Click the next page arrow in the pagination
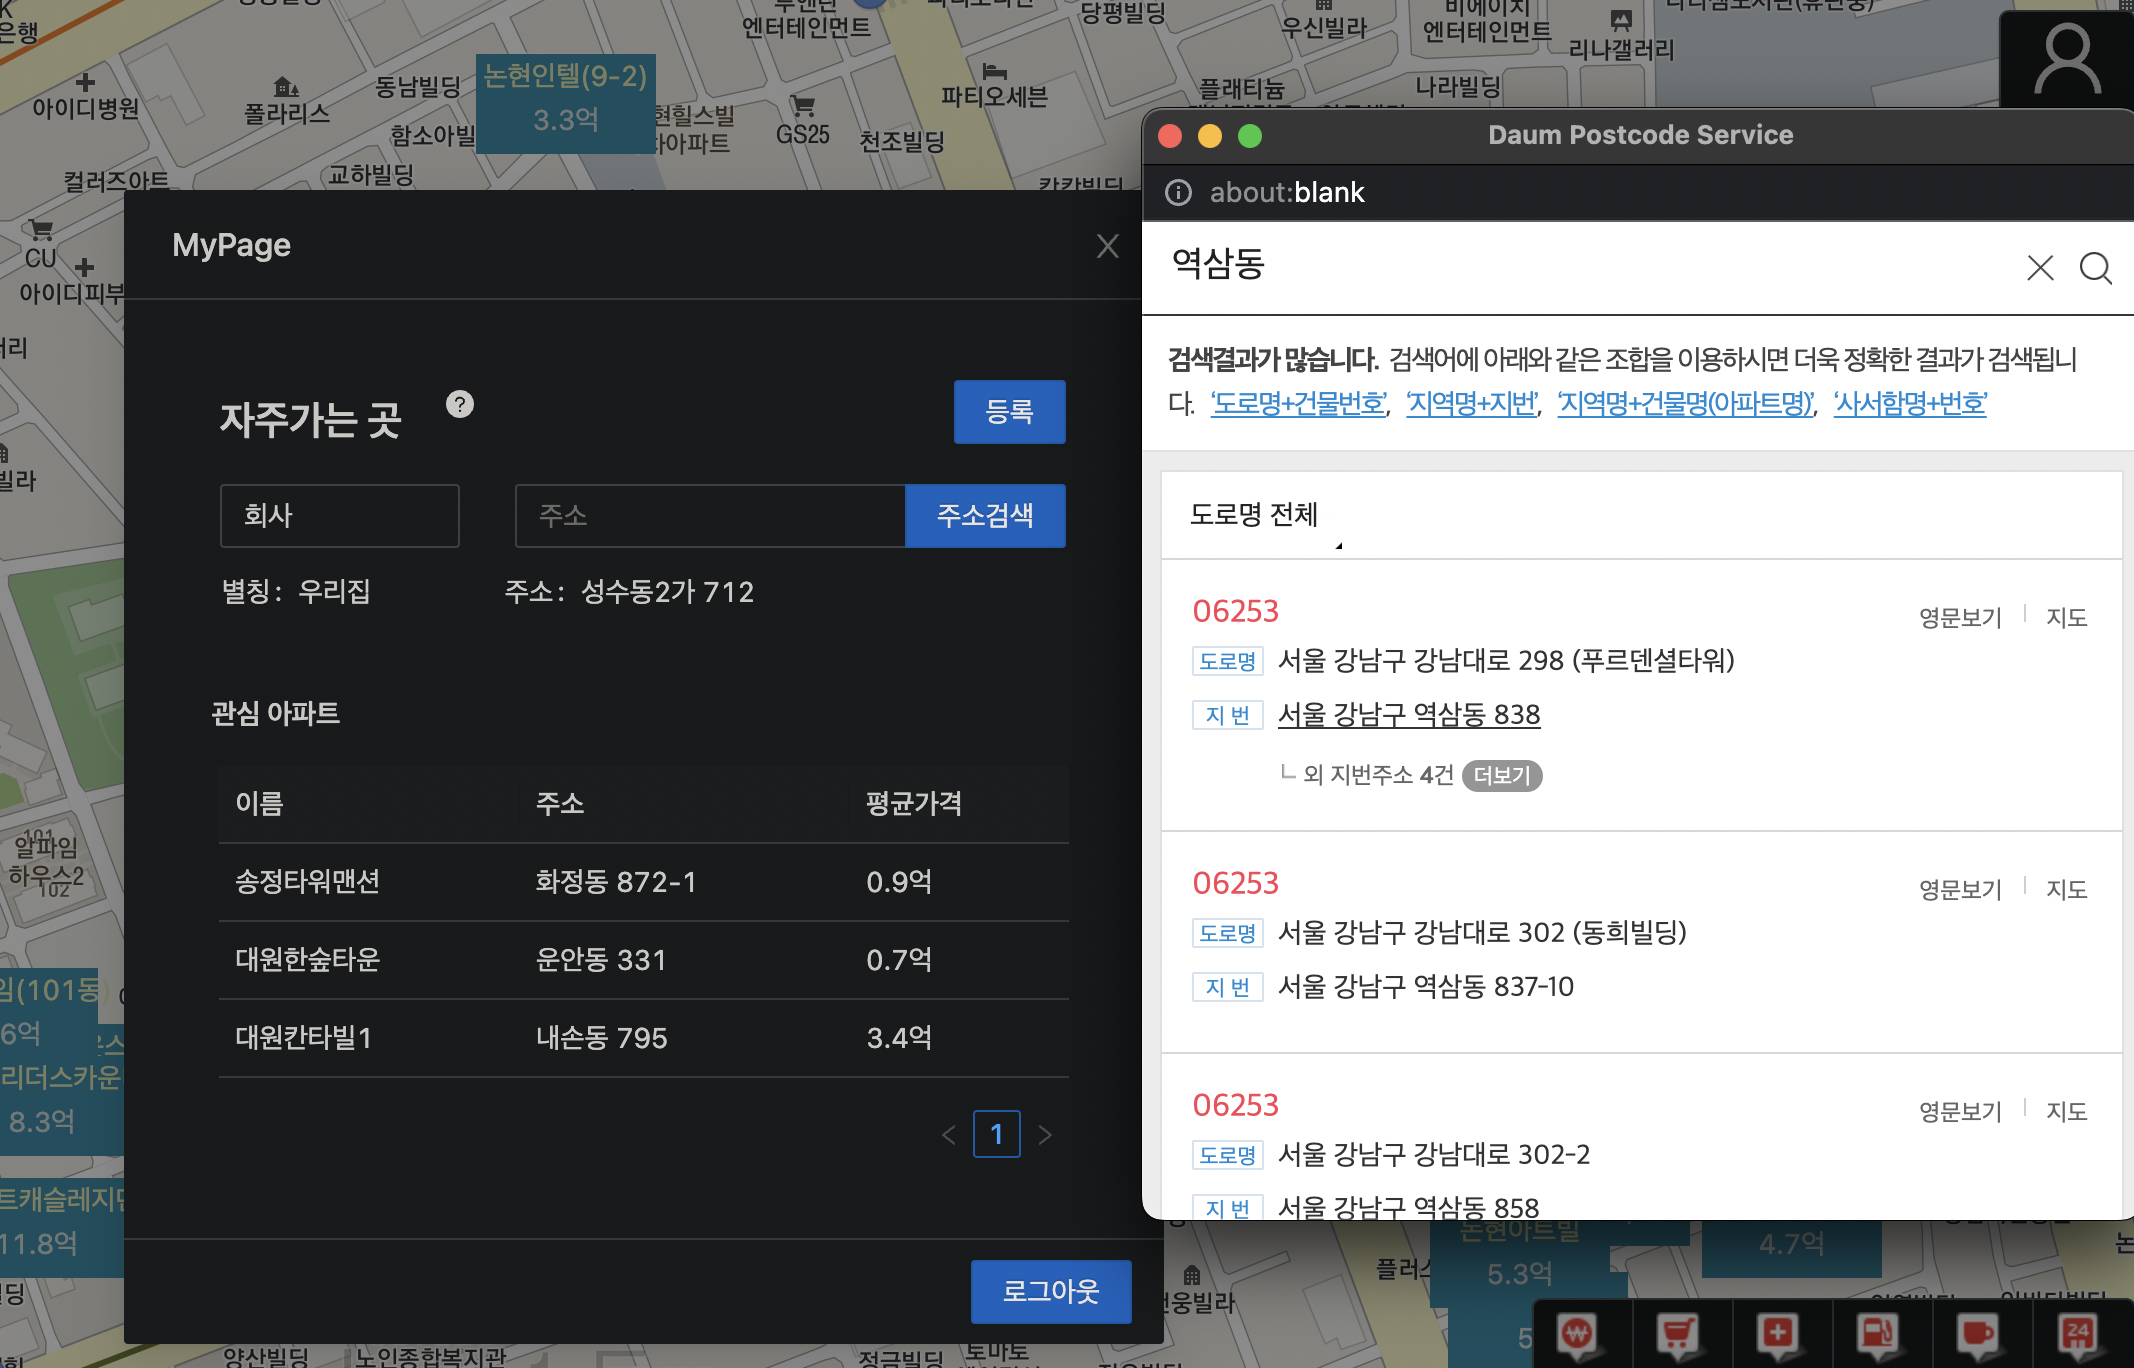The image size is (2134, 1368). coord(1045,1135)
